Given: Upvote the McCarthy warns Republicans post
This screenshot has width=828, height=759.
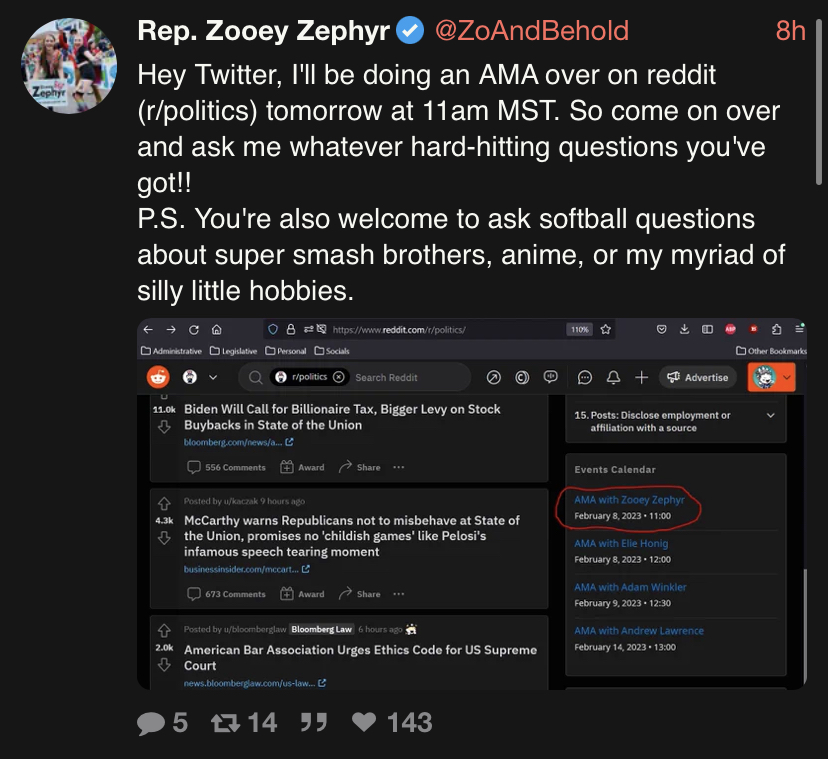Looking at the screenshot, I should click(x=164, y=502).
